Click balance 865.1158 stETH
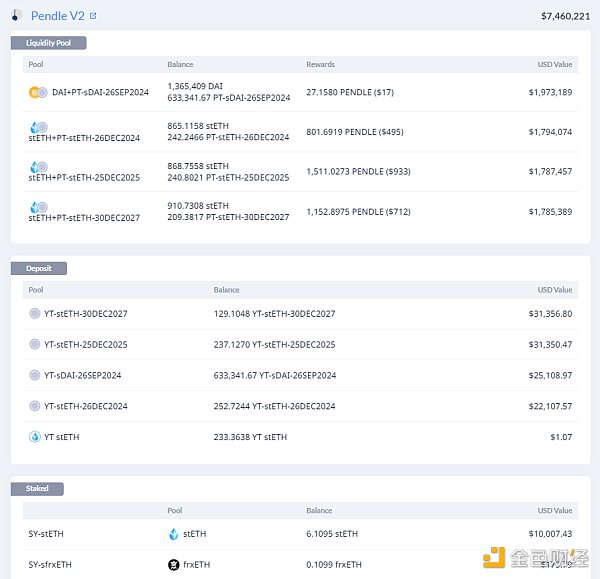600x579 pixels. tap(198, 126)
